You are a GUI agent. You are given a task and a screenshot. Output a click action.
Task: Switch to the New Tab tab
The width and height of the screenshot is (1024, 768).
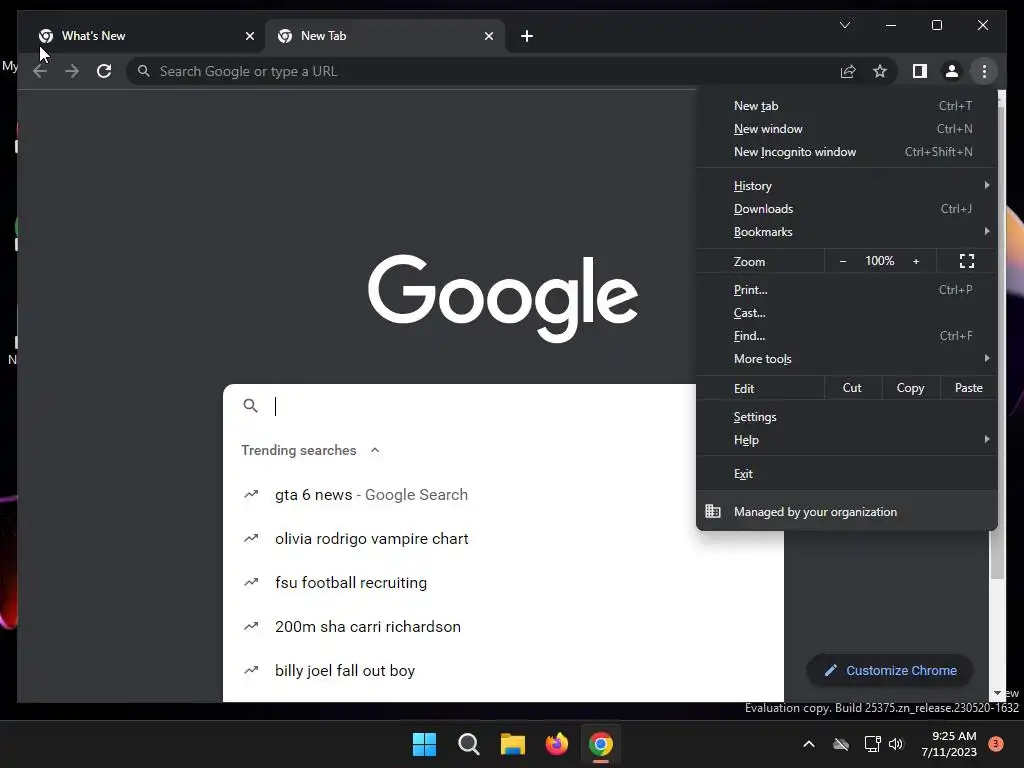click(385, 36)
